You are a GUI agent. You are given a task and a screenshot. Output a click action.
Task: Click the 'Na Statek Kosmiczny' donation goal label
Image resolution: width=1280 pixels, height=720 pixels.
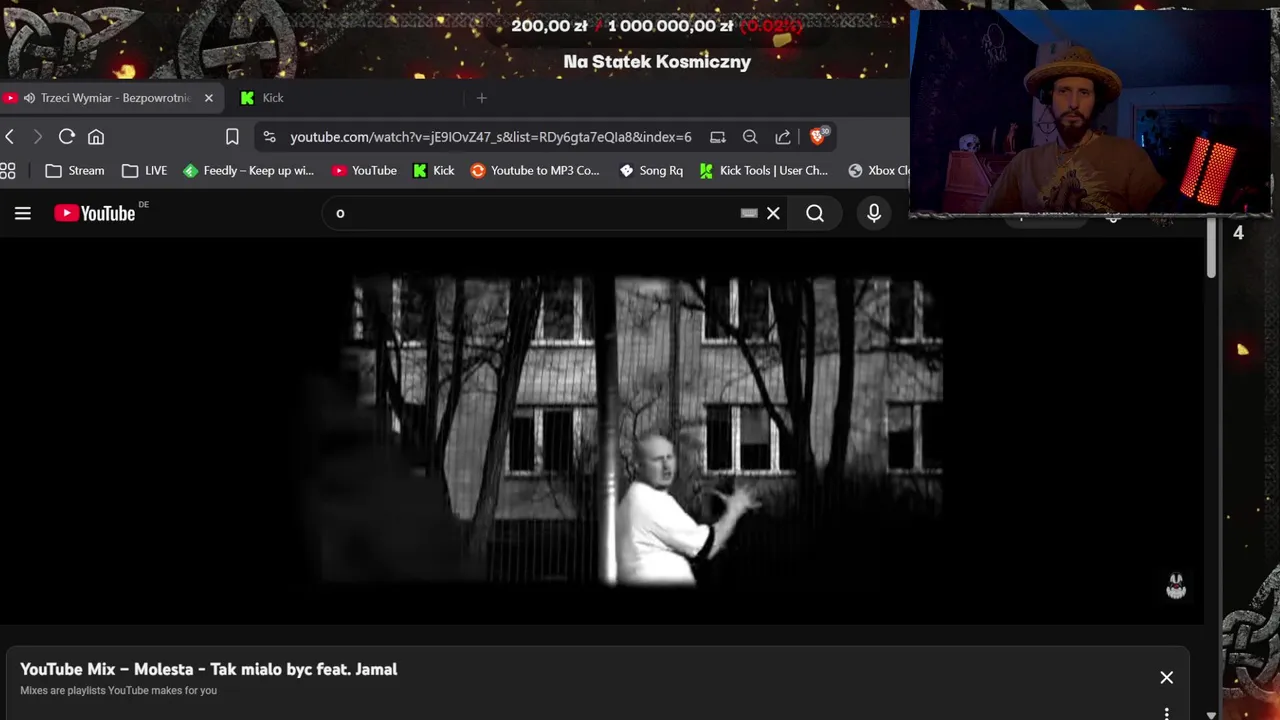657,62
